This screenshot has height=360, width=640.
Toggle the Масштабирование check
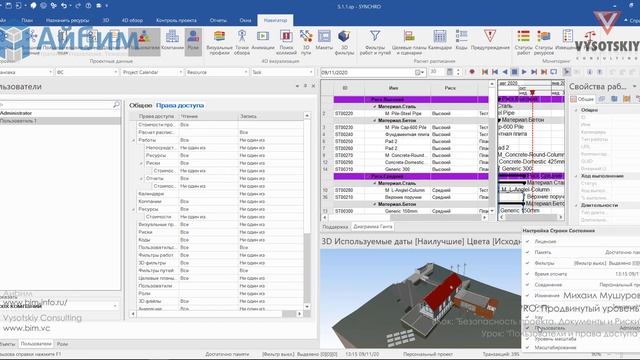click(x=527, y=348)
